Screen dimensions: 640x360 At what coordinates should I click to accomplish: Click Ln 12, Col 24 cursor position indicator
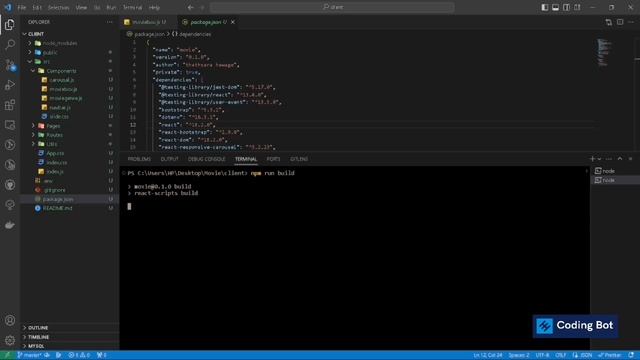pyautogui.click(x=488, y=355)
